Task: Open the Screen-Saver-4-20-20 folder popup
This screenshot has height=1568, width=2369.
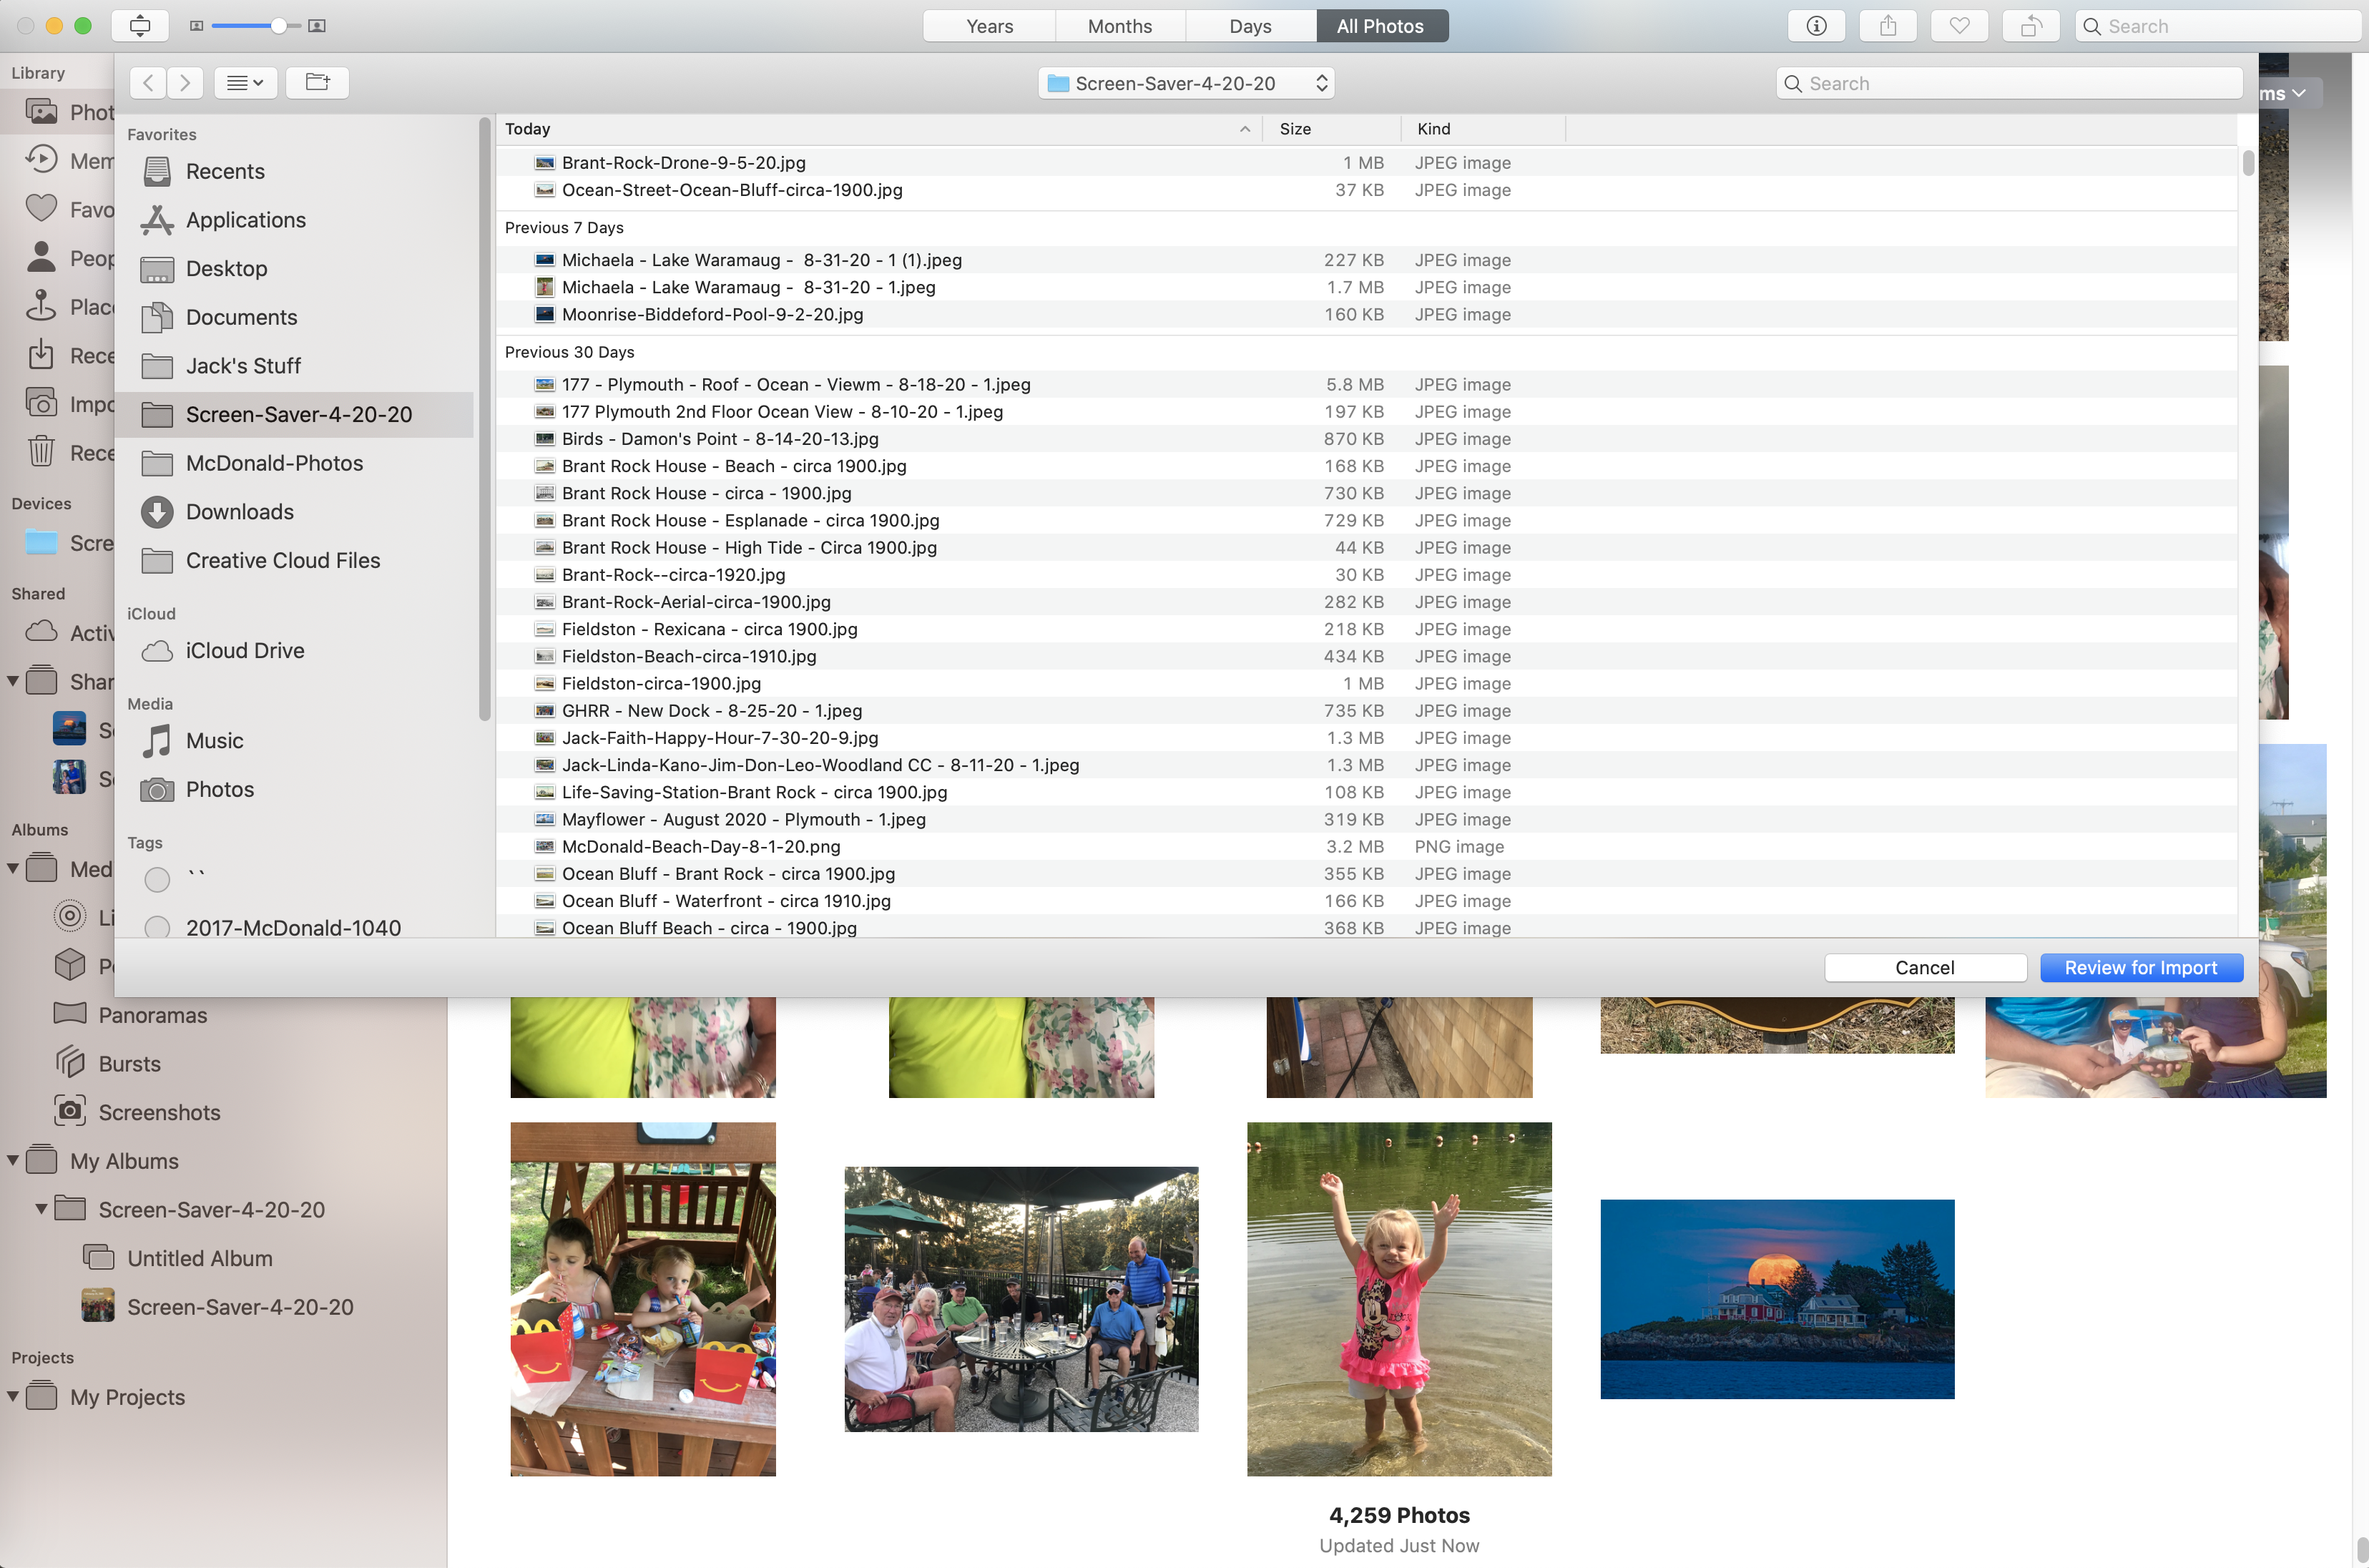Action: point(1186,83)
